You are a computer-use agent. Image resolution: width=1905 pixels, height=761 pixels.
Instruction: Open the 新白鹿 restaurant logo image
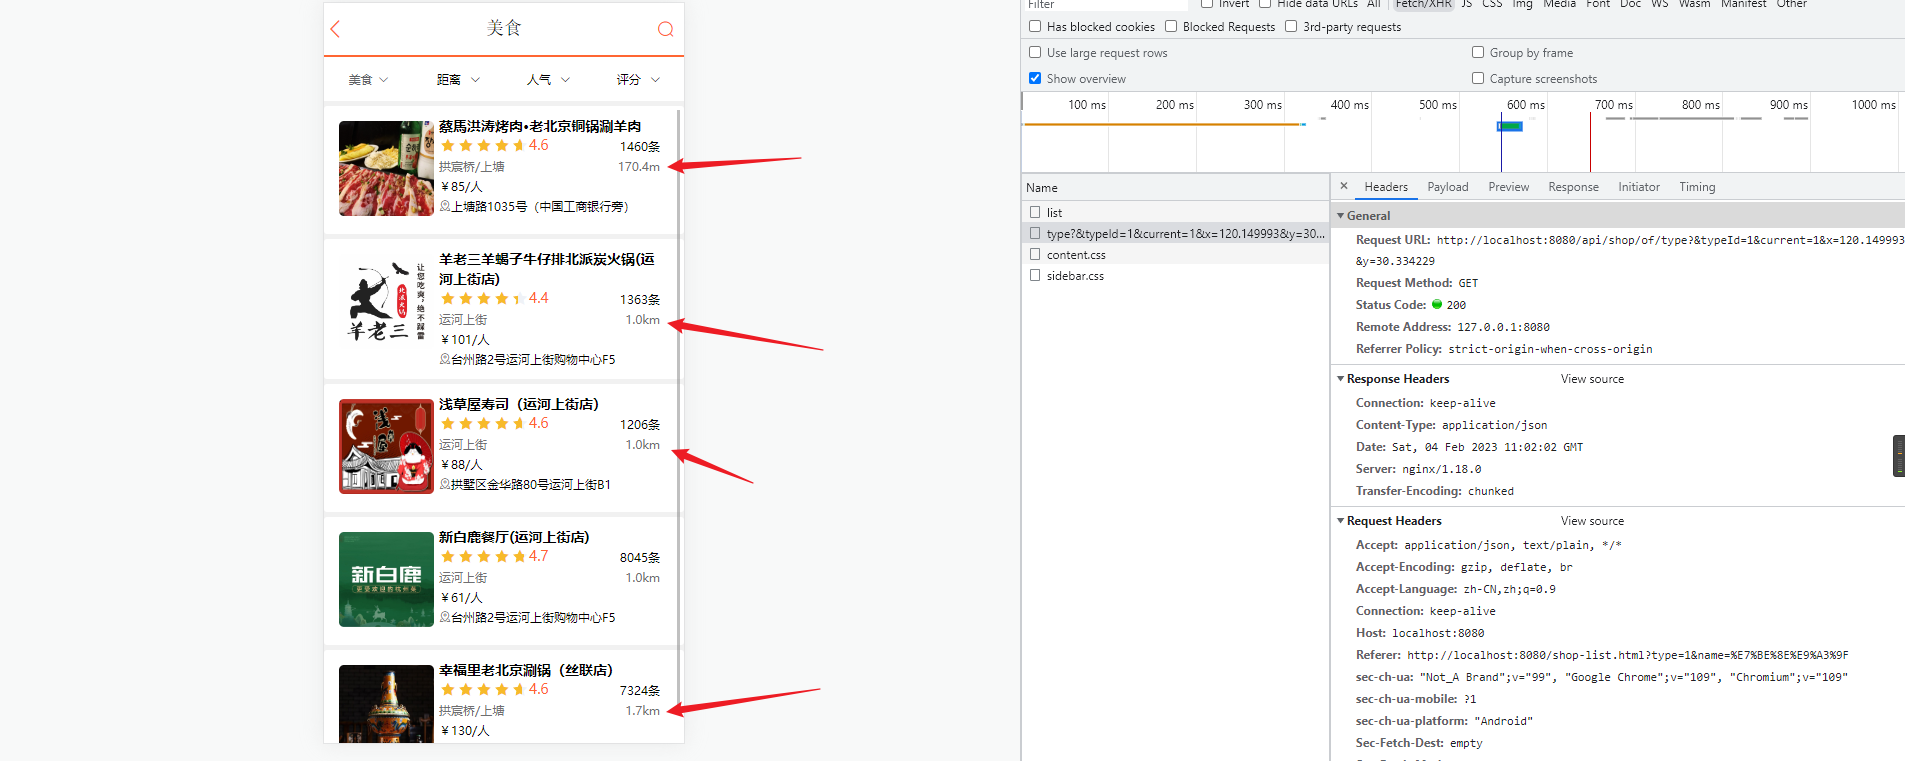coord(386,579)
